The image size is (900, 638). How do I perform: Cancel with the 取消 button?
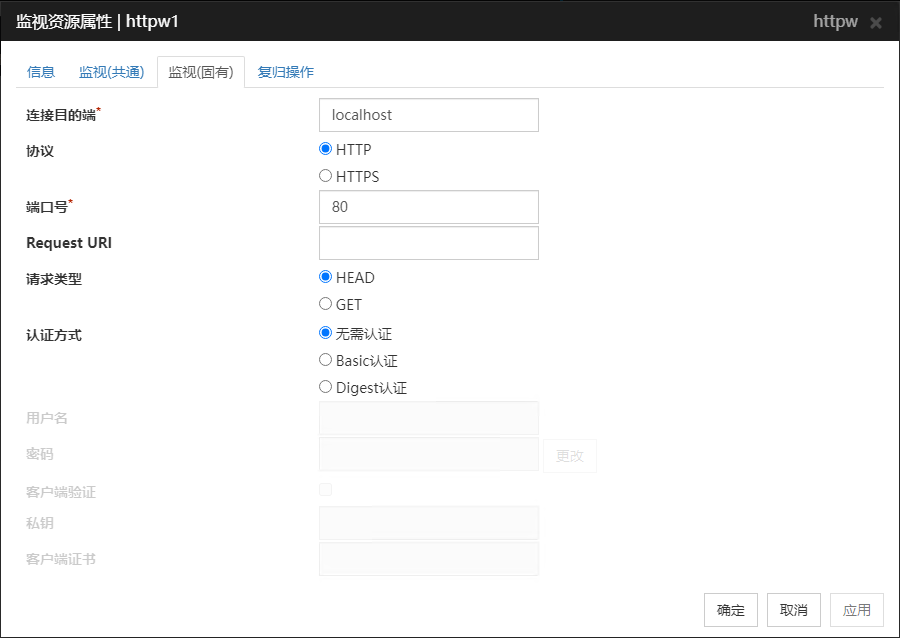[x=794, y=610]
